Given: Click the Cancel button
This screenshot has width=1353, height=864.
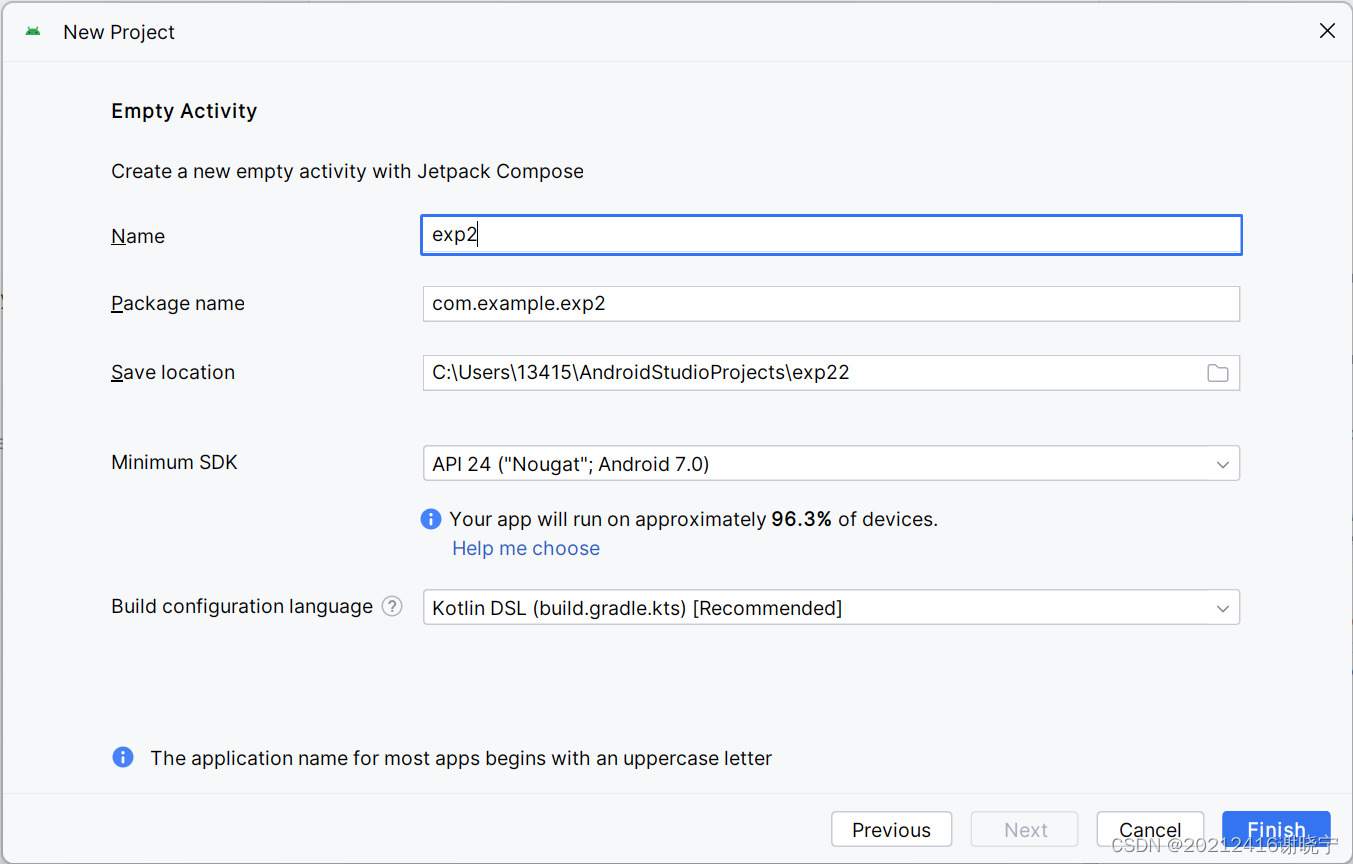Looking at the screenshot, I should (1150, 830).
